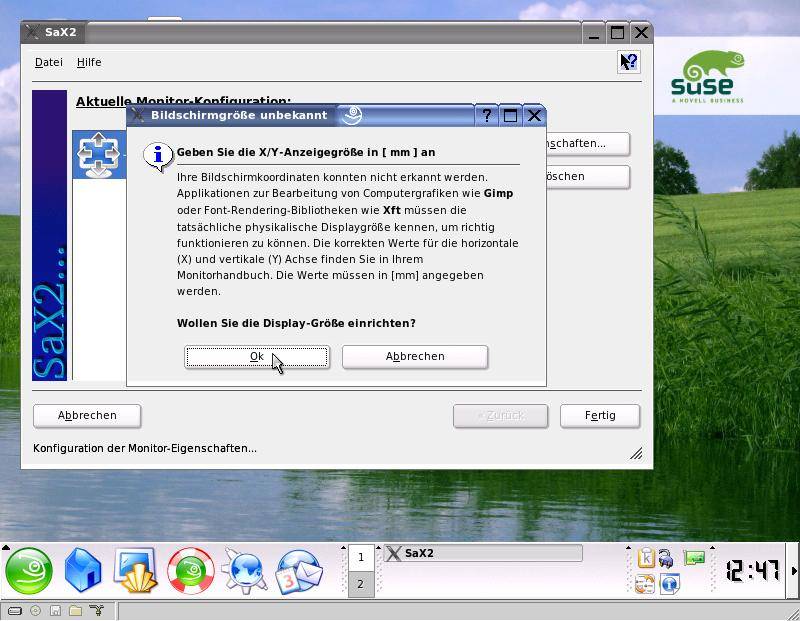Launch the Konqueror web browser globe icon
The width and height of the screenshot is (800, 621).
point(245,570)
